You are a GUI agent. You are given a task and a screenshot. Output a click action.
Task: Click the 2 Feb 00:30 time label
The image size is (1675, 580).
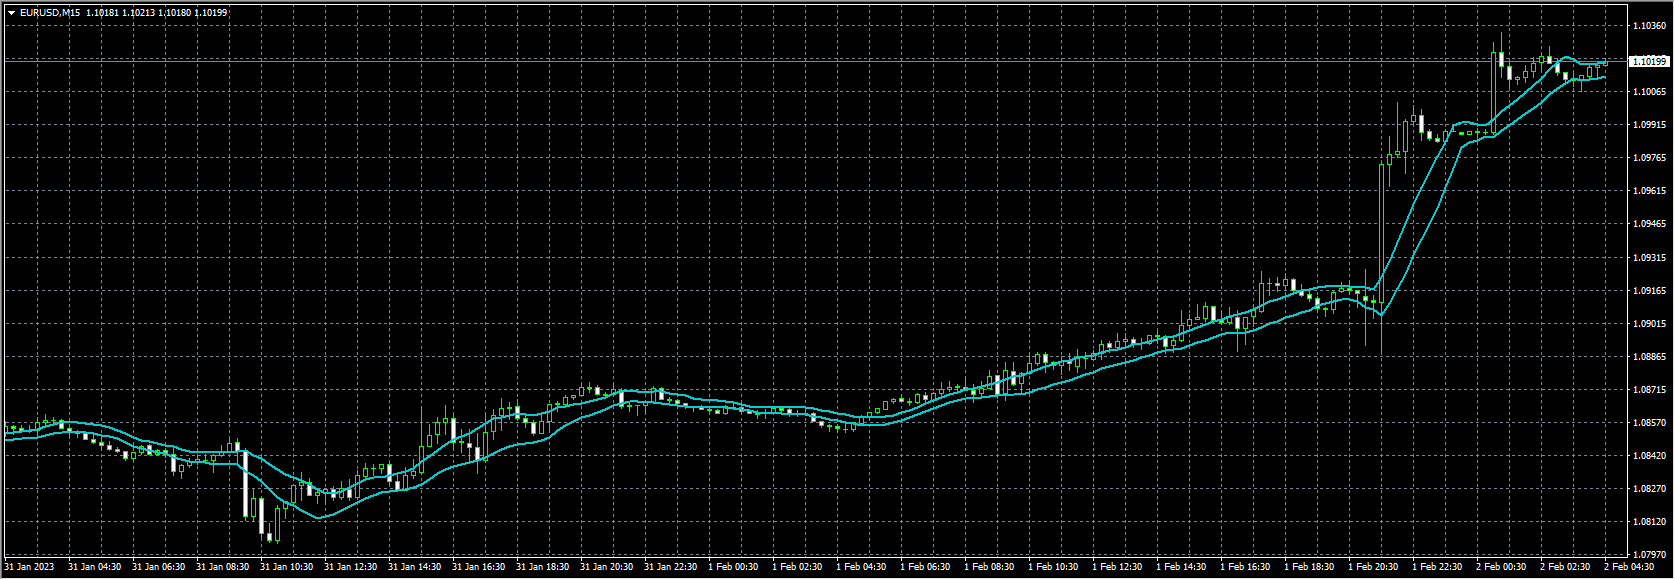[x=1501, y=567]
